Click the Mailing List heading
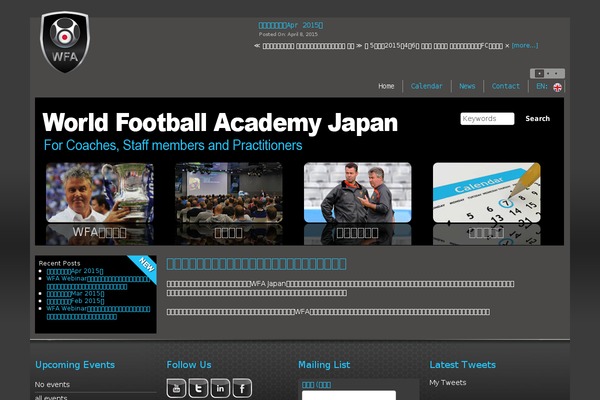The width and height of the screenshot is (600, 400). [324, 365]
